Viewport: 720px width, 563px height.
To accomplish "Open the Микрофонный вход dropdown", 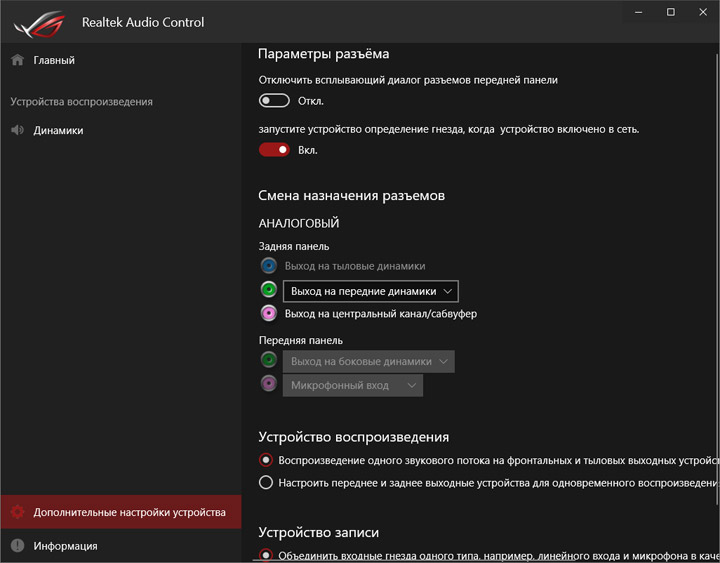I will [x=353, y=385].
